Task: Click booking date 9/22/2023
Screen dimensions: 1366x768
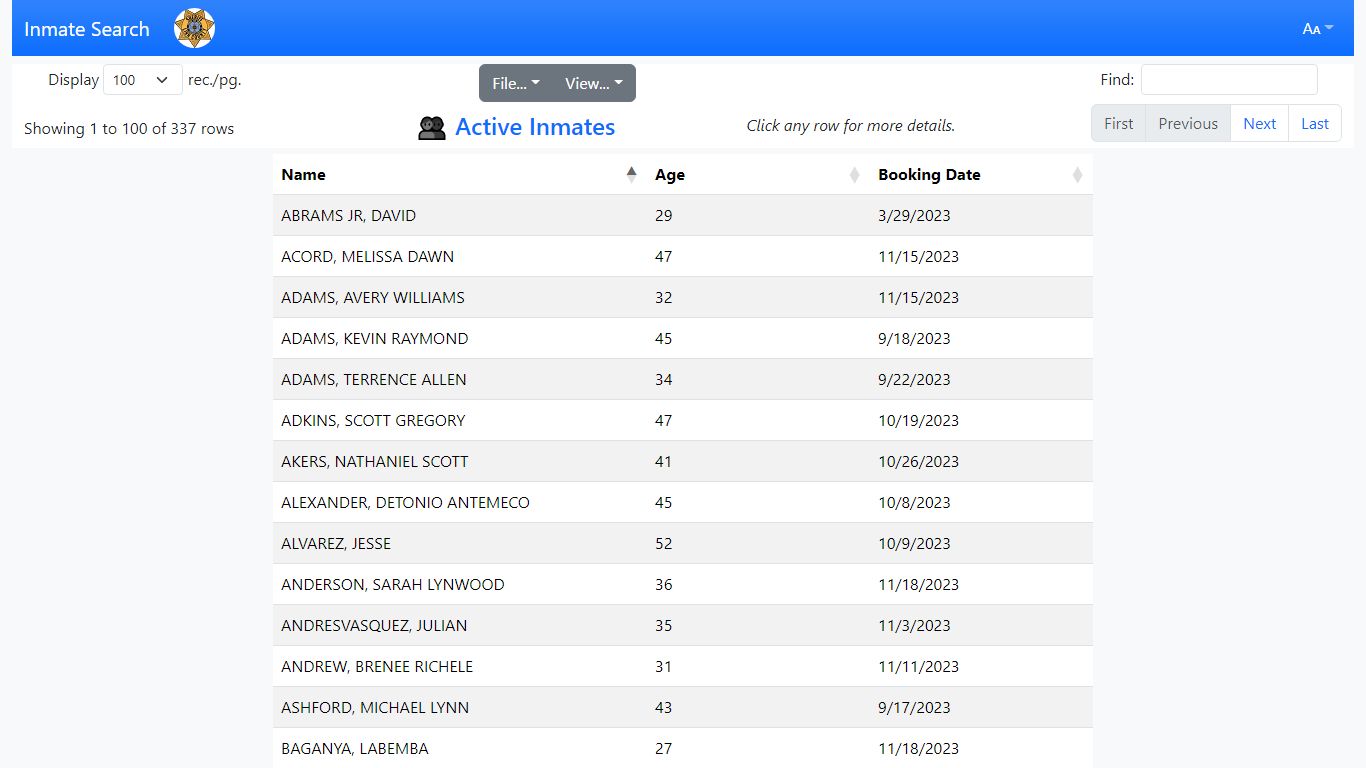Action: [914, 379]
